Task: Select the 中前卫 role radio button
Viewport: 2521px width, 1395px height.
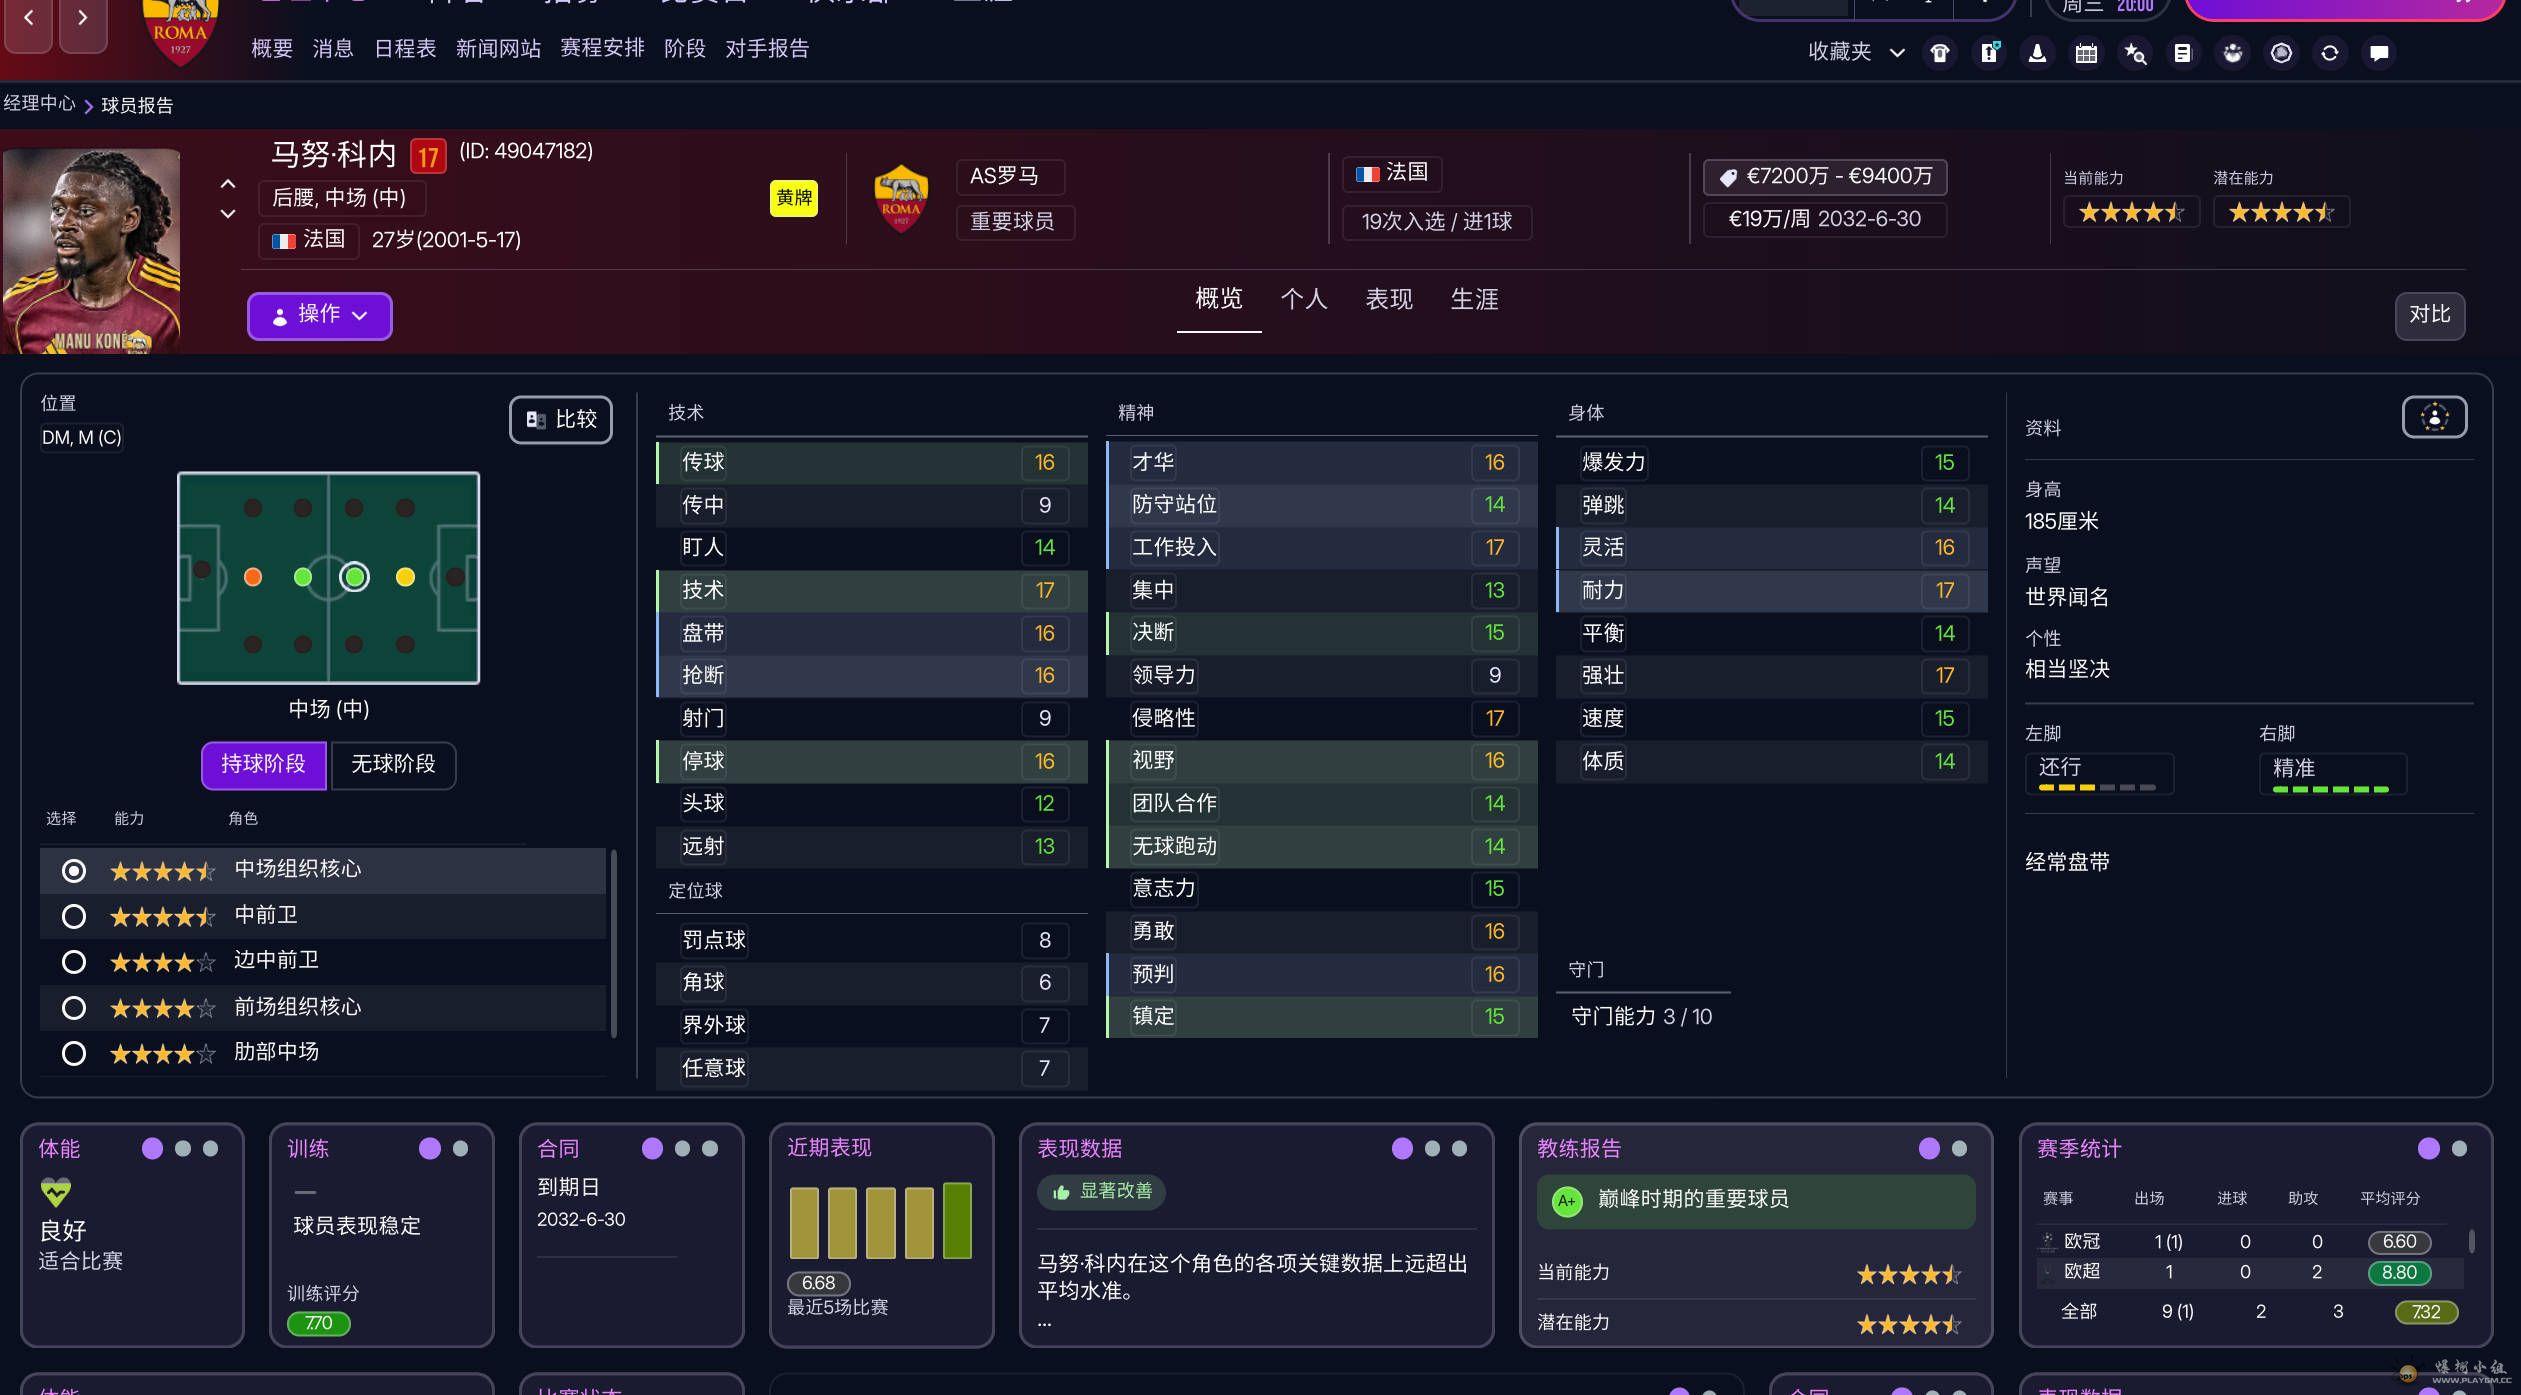Action: point(73,916)
